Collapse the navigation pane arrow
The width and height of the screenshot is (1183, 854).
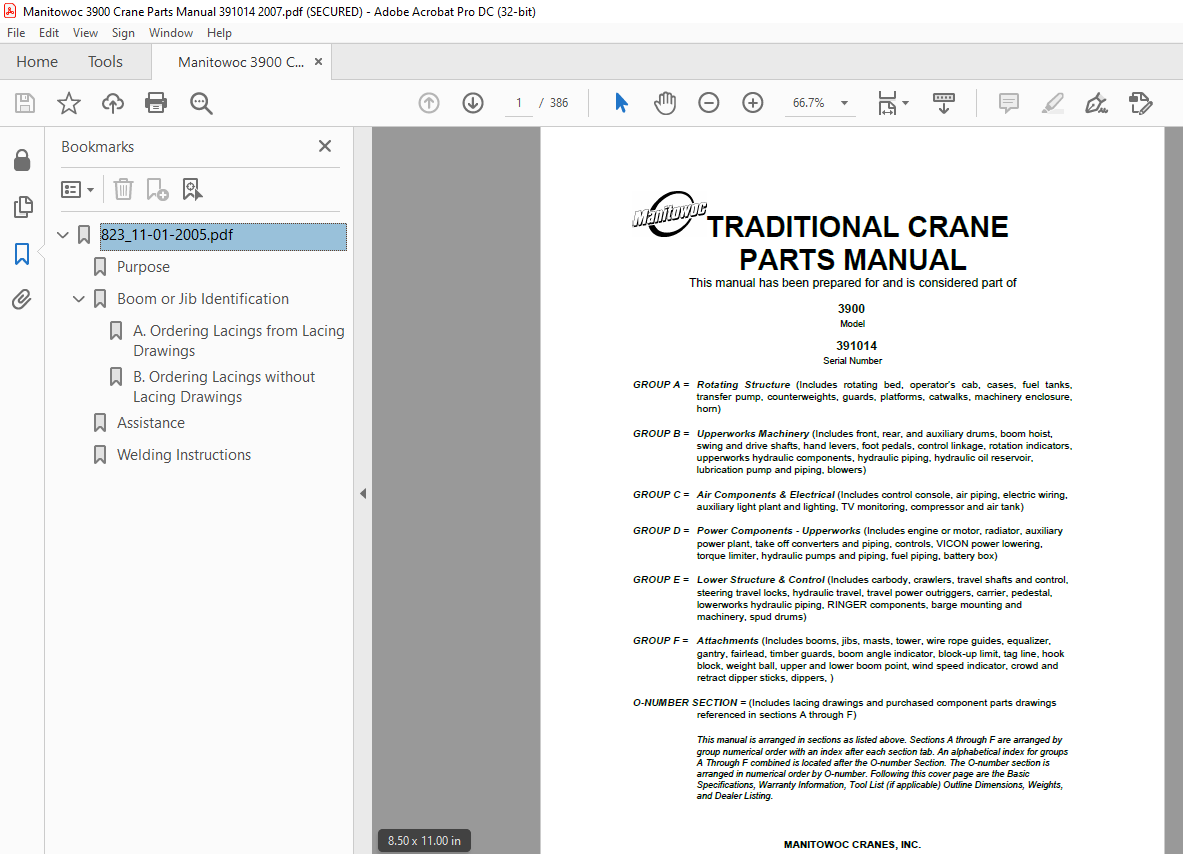pos(363,493)
